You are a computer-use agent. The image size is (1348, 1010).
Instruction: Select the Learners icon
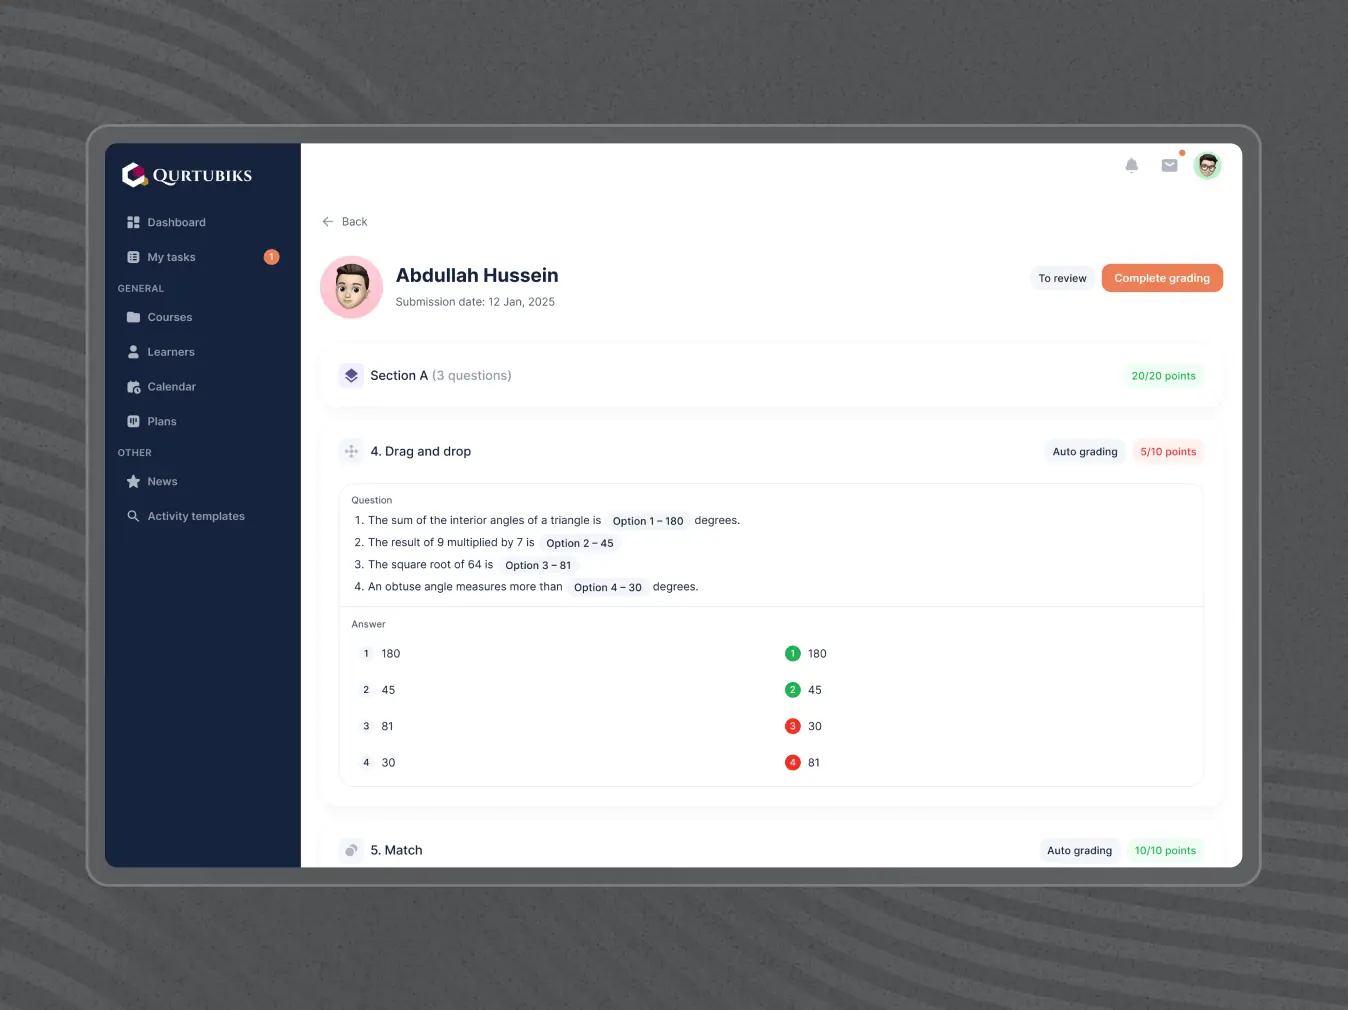pyautogui.click(x=133, y=352)
